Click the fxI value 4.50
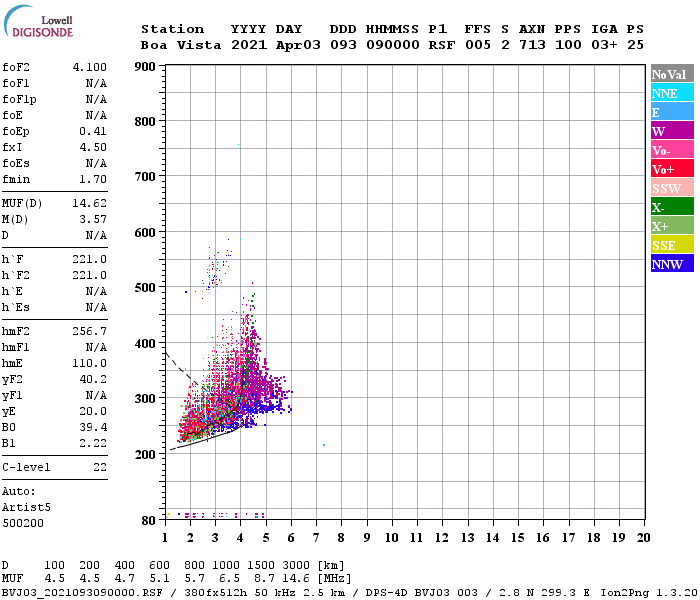The width and height of the screenshot is (700, 600). tap(93, 147)
